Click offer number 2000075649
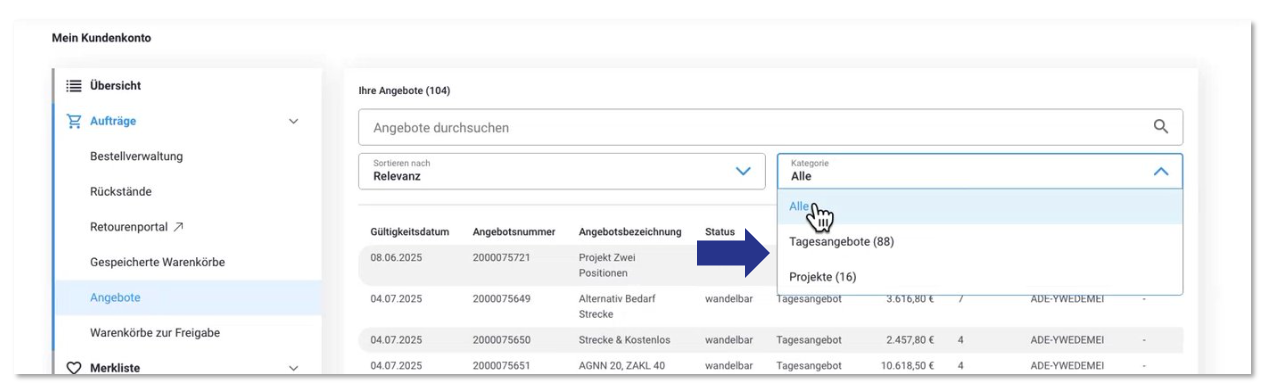Viewport: 1267px width, 391px height. [501, 298]
